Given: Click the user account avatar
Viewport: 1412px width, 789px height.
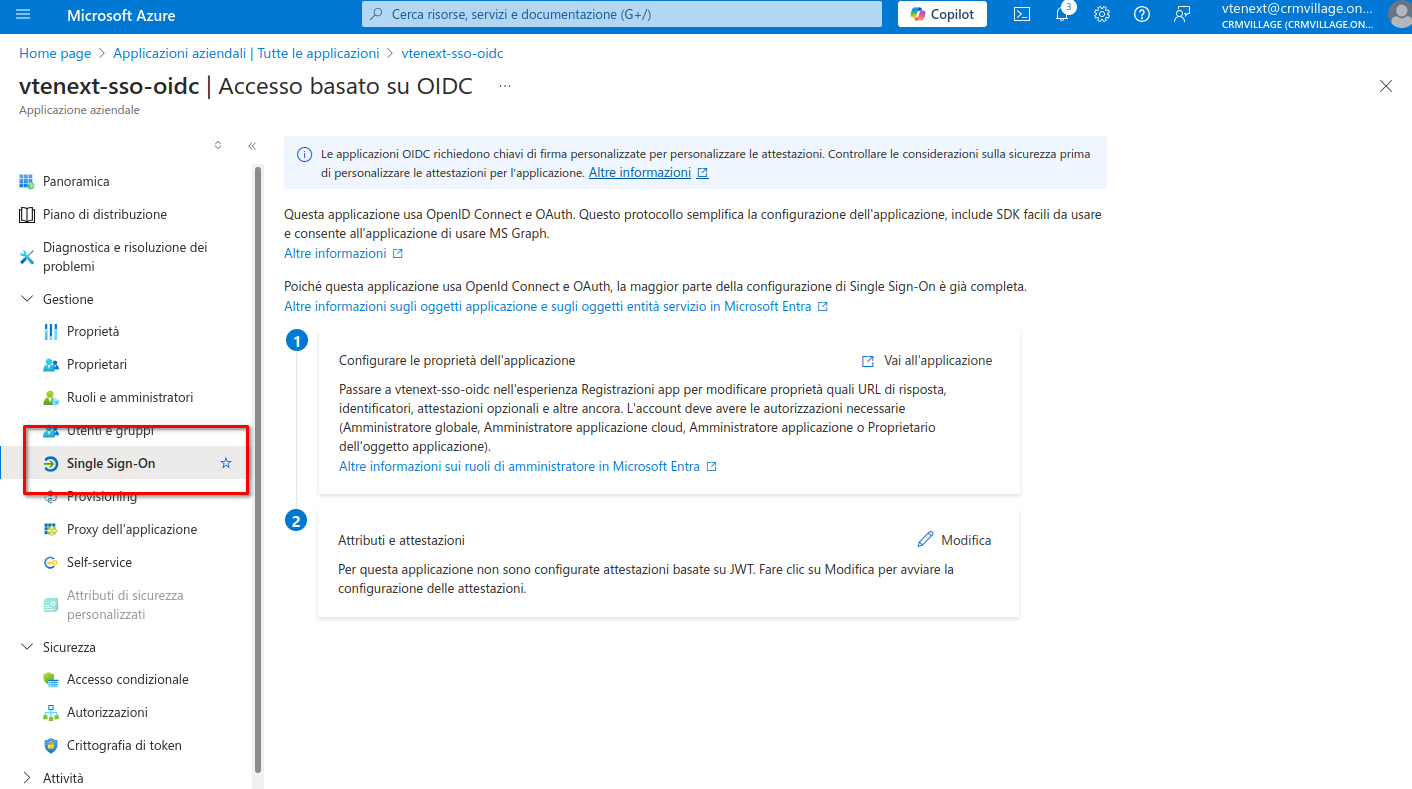Looking at the screenshot, I should tap(1399, 14).
